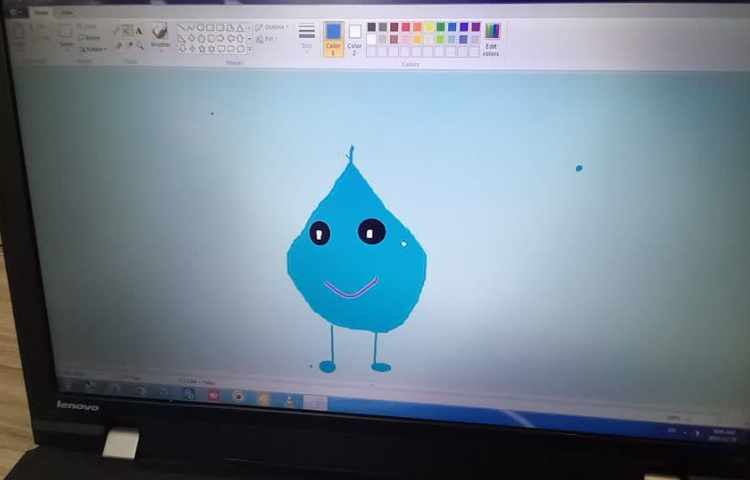Choose the Select tool in Image group
This screenshot has height=480, width=750.
tap(67, 36)
